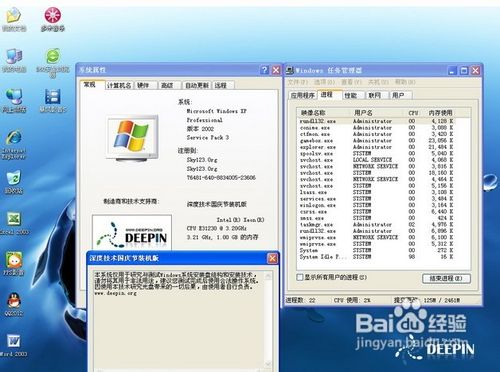Open the 选项(O) menu in Task Manager
Image resolution: width=500 pixels, height=372 pixels.
[324, 82]
